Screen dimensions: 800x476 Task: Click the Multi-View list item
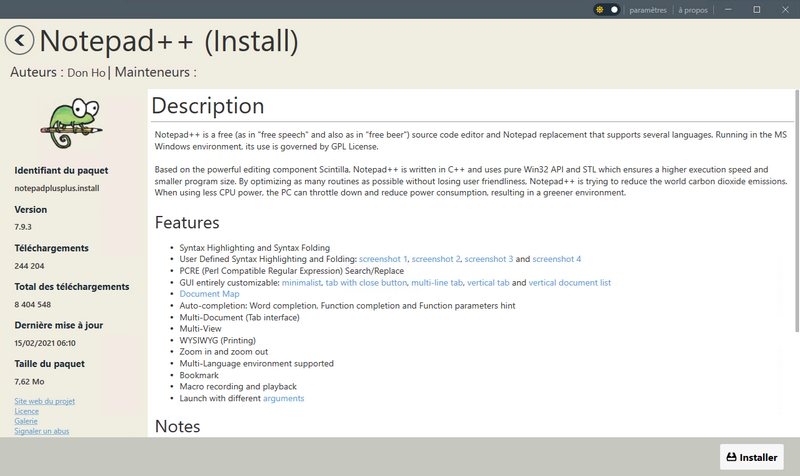click(x=200, y=329)
